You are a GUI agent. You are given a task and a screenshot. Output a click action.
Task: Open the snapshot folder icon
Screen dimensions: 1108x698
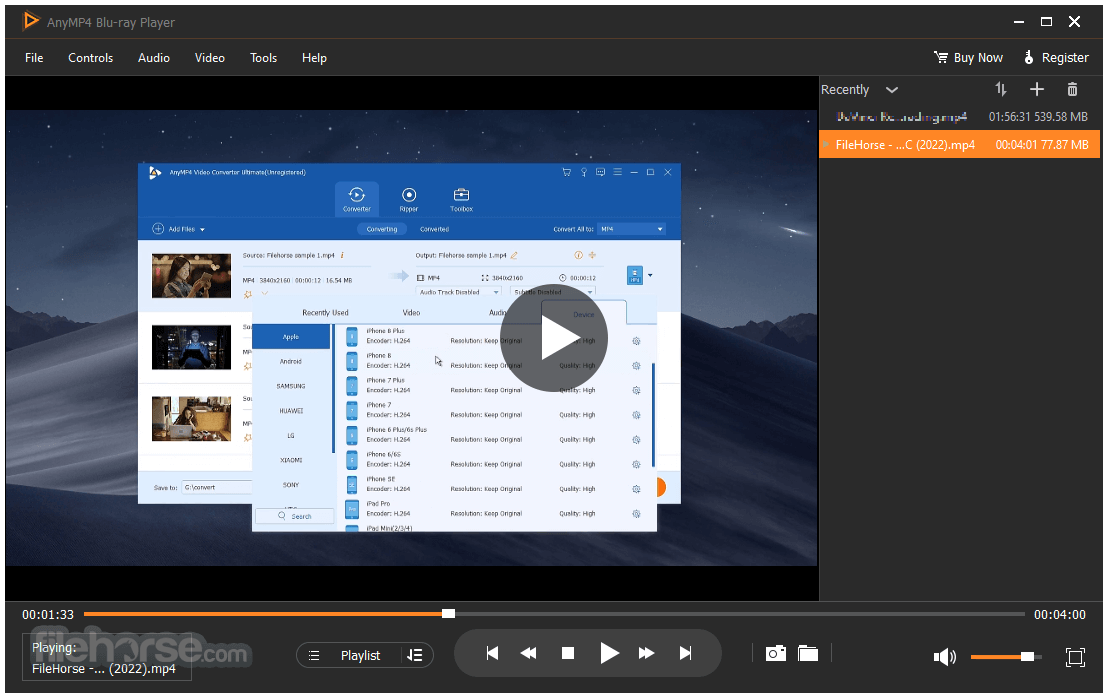click(x=808, y=653)
